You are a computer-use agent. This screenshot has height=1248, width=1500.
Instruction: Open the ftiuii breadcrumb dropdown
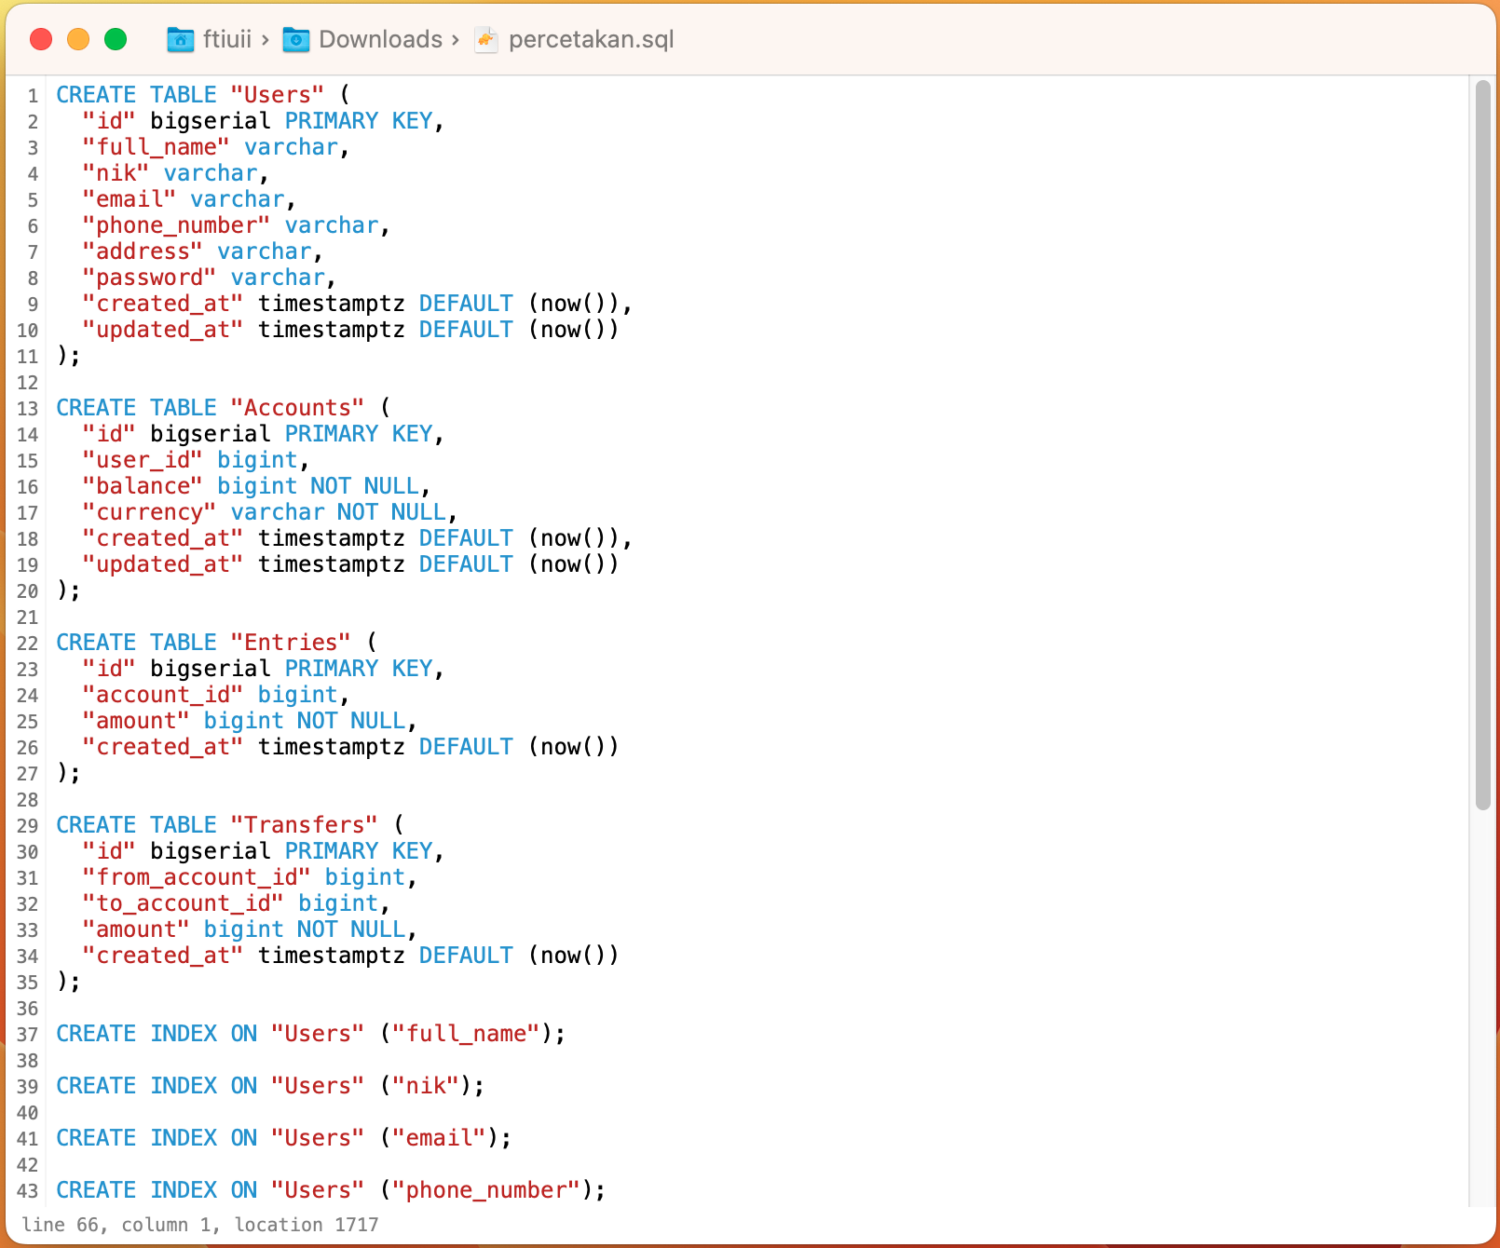coord(227,39)
